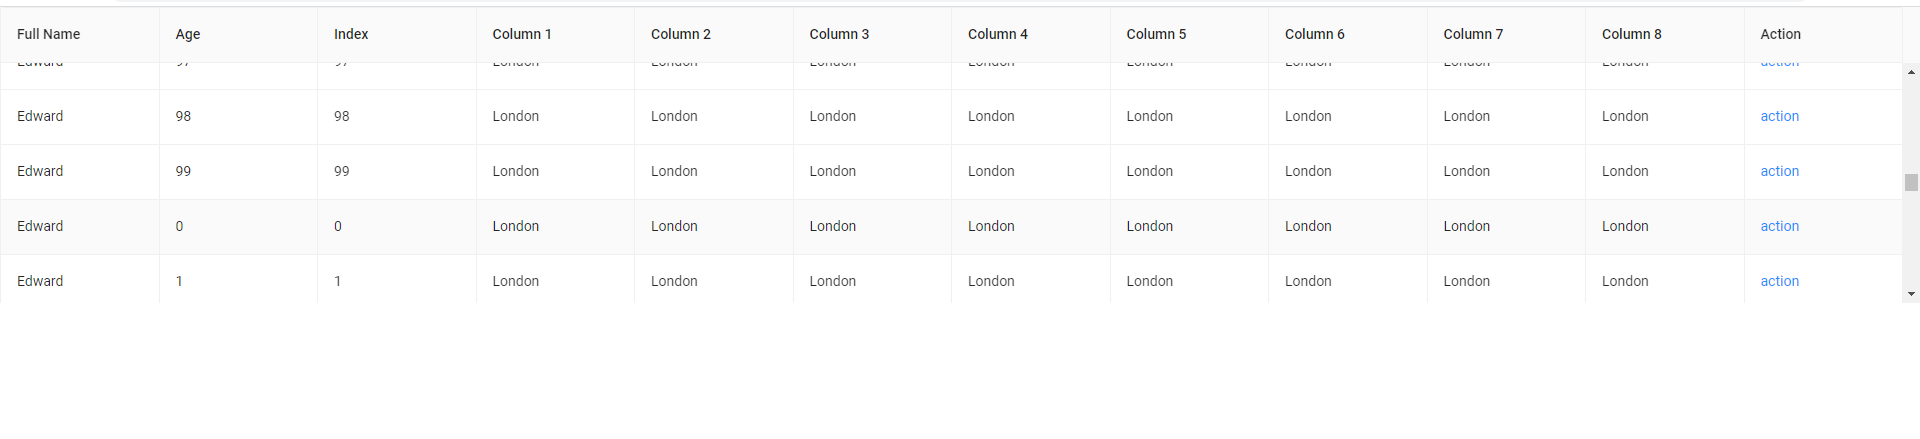Viewport: 1920px width, 439px height.
Task: Click the action link in row 98
Action: 1779,117
